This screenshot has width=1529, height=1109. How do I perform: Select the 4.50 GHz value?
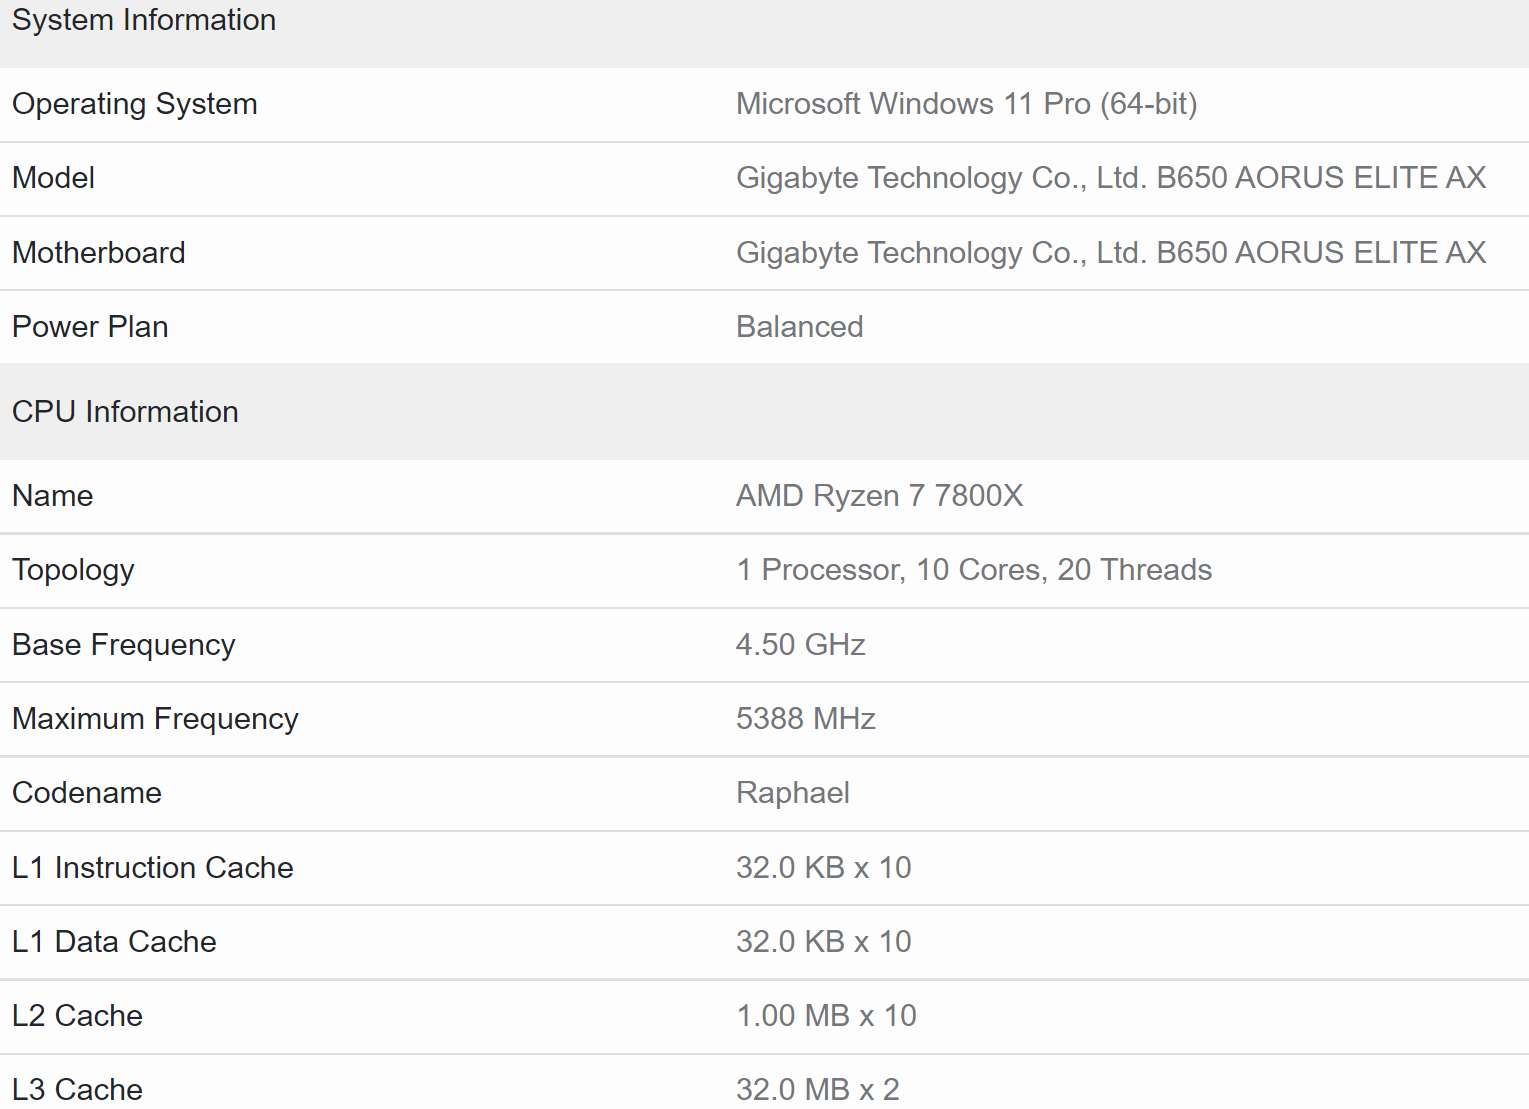coord(800,645)
